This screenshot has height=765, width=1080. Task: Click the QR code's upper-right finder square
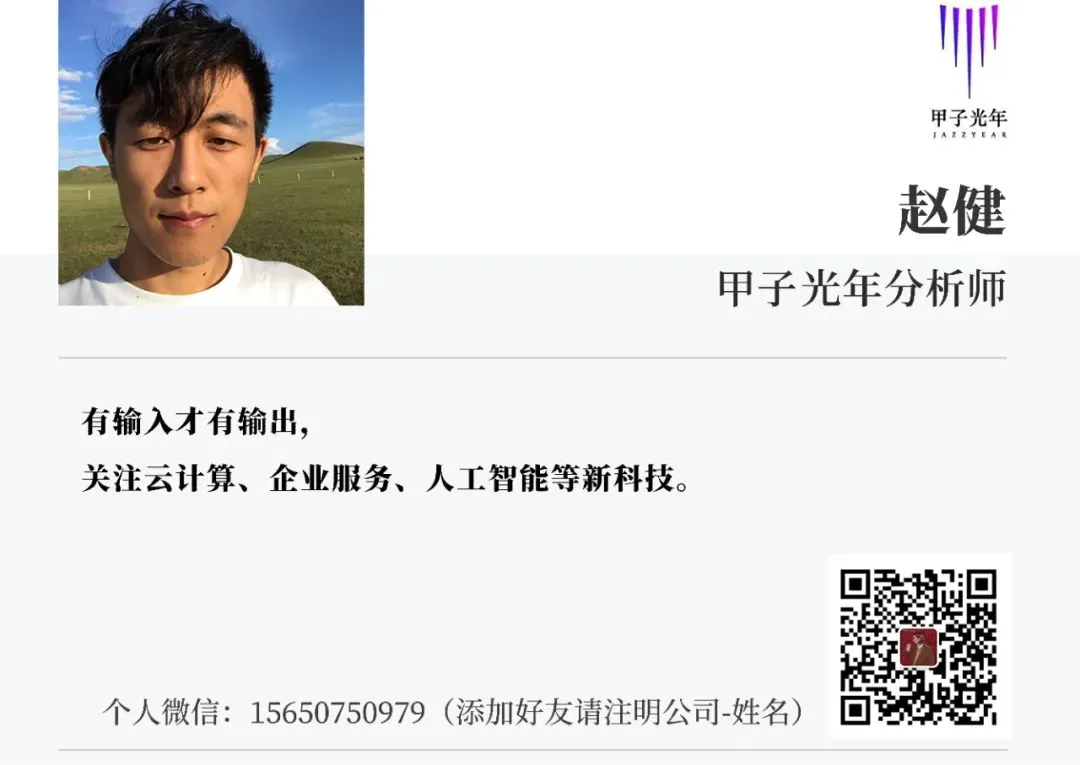pyautogui.click(x=981, y=585)
